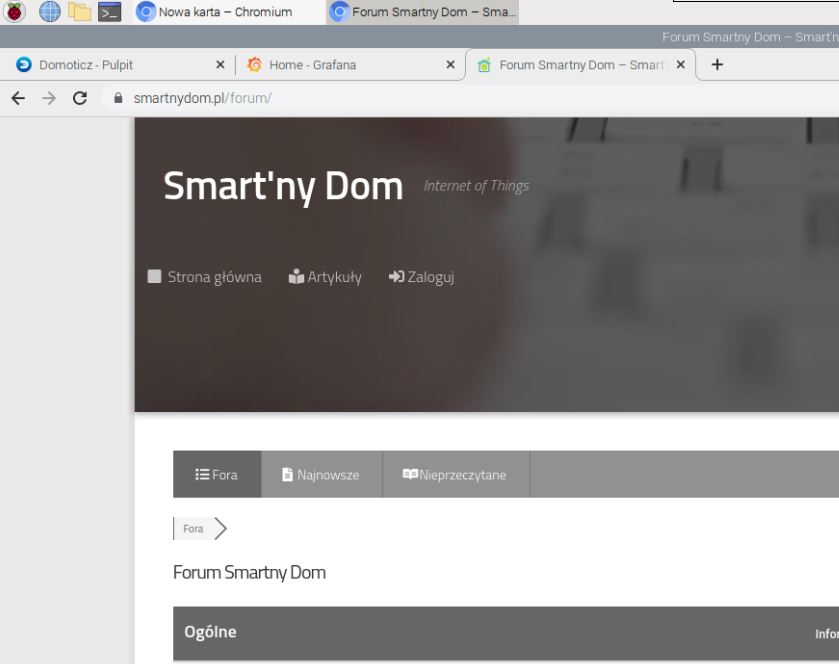Click the Forum Smartny Dom heading

tap(249, 573)
